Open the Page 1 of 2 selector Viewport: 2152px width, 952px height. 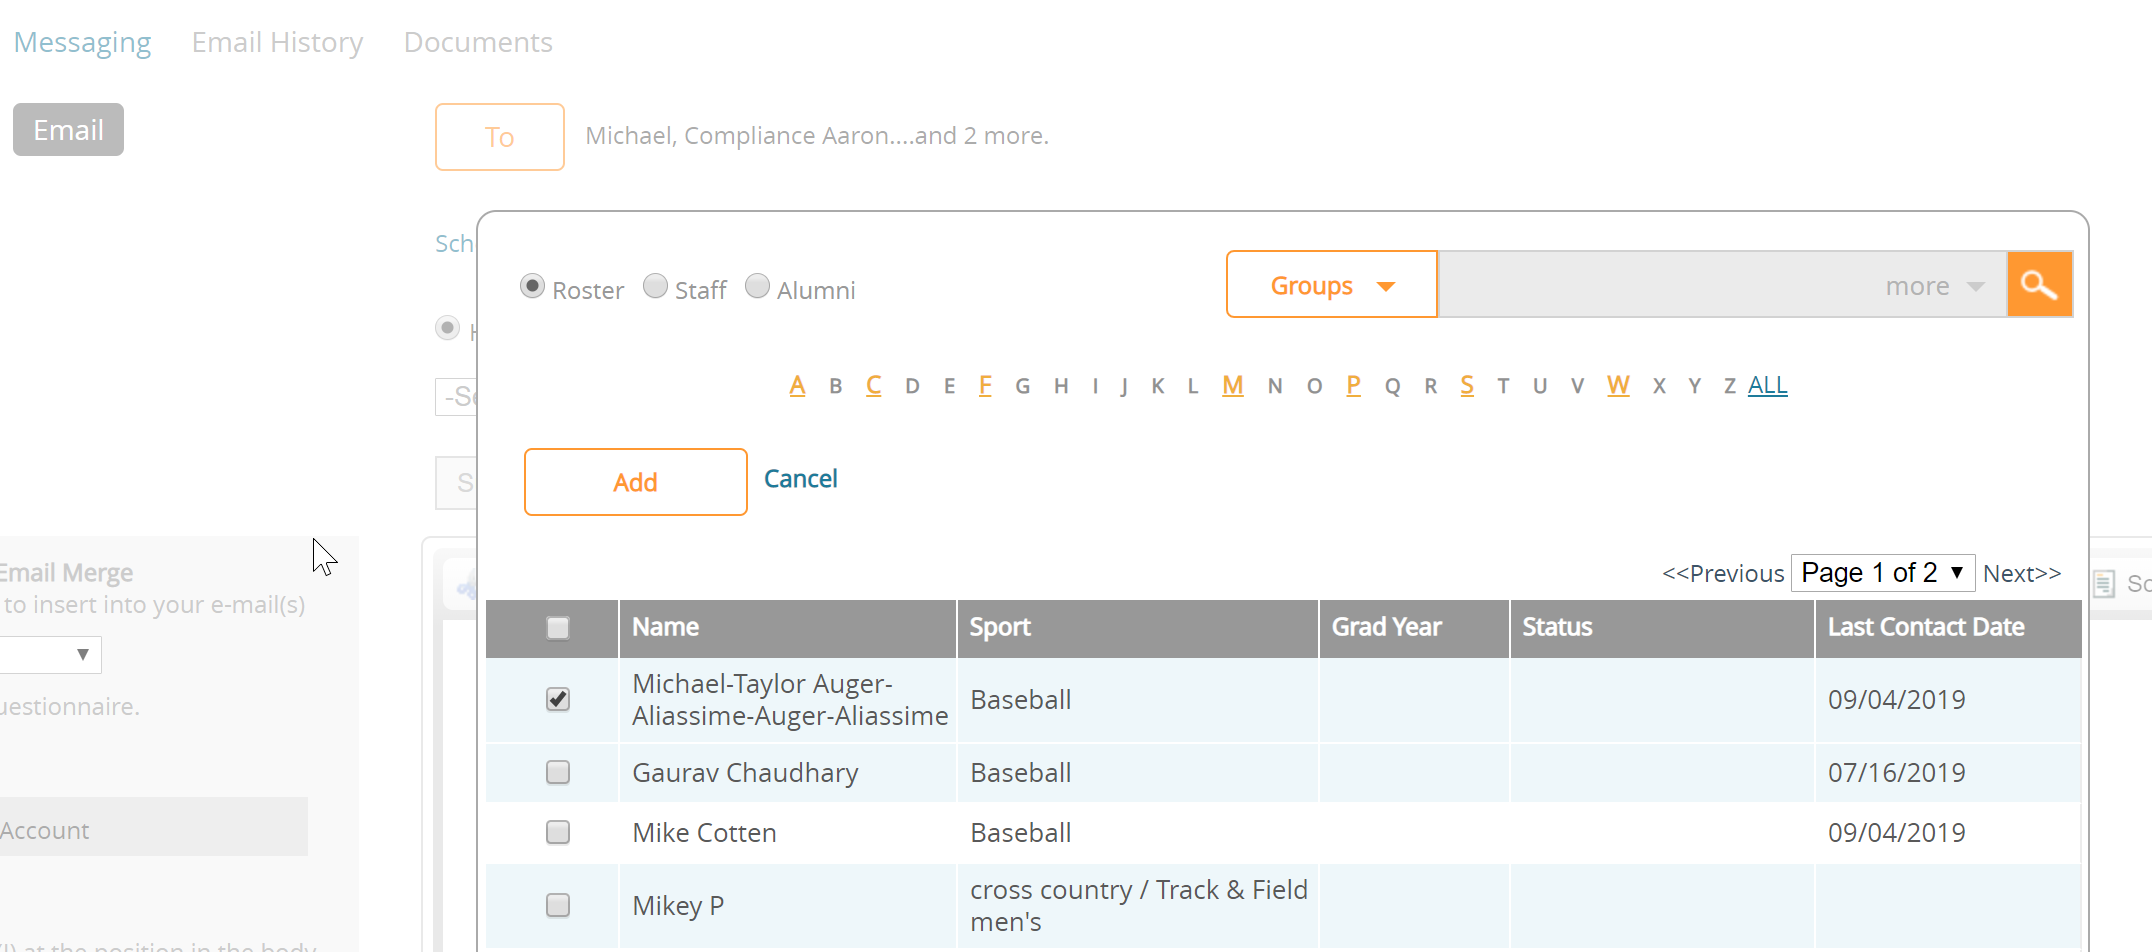[1882, 573]
